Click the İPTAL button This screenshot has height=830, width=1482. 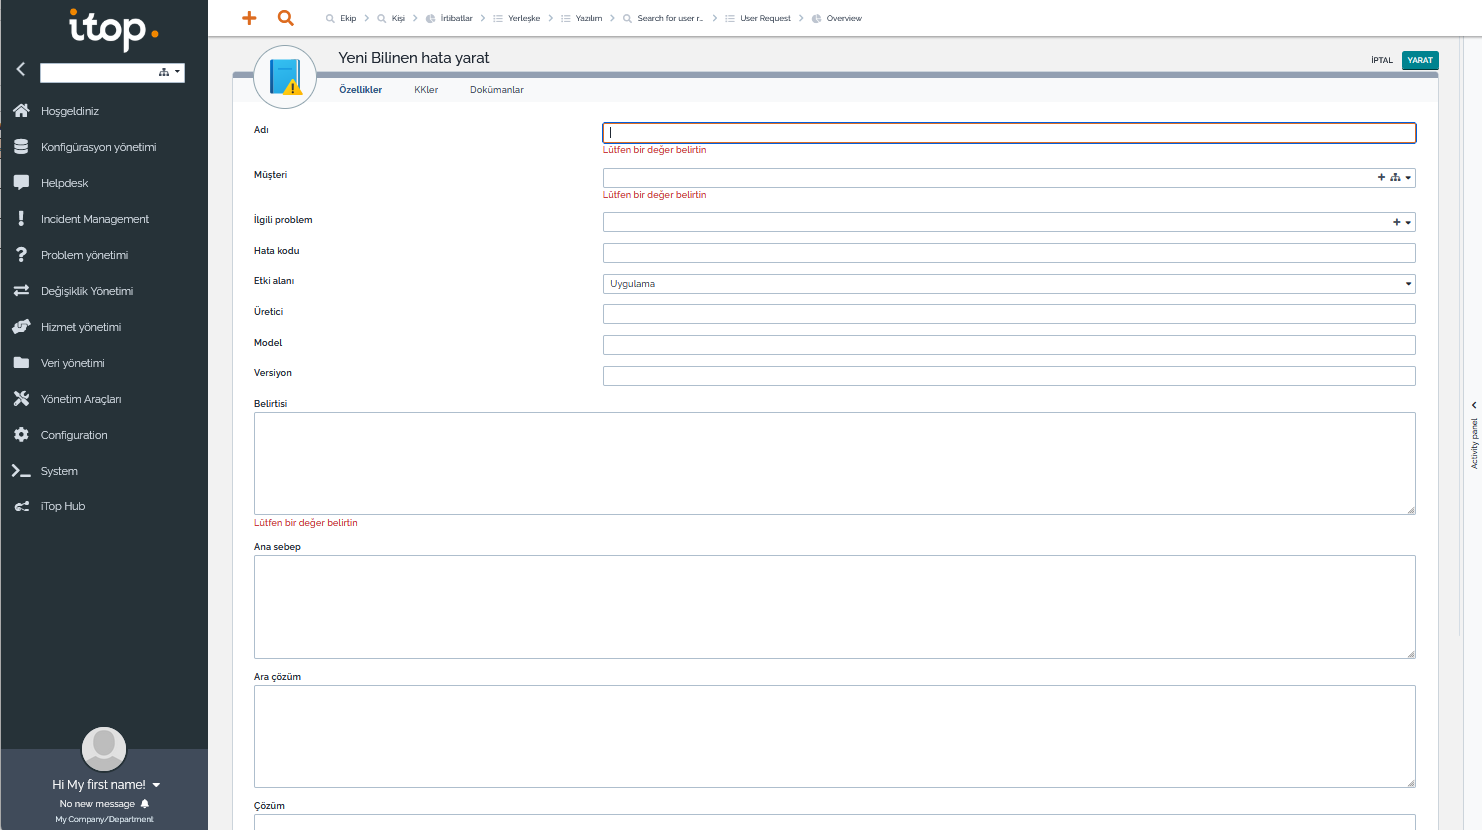(x=1381, y=60)
